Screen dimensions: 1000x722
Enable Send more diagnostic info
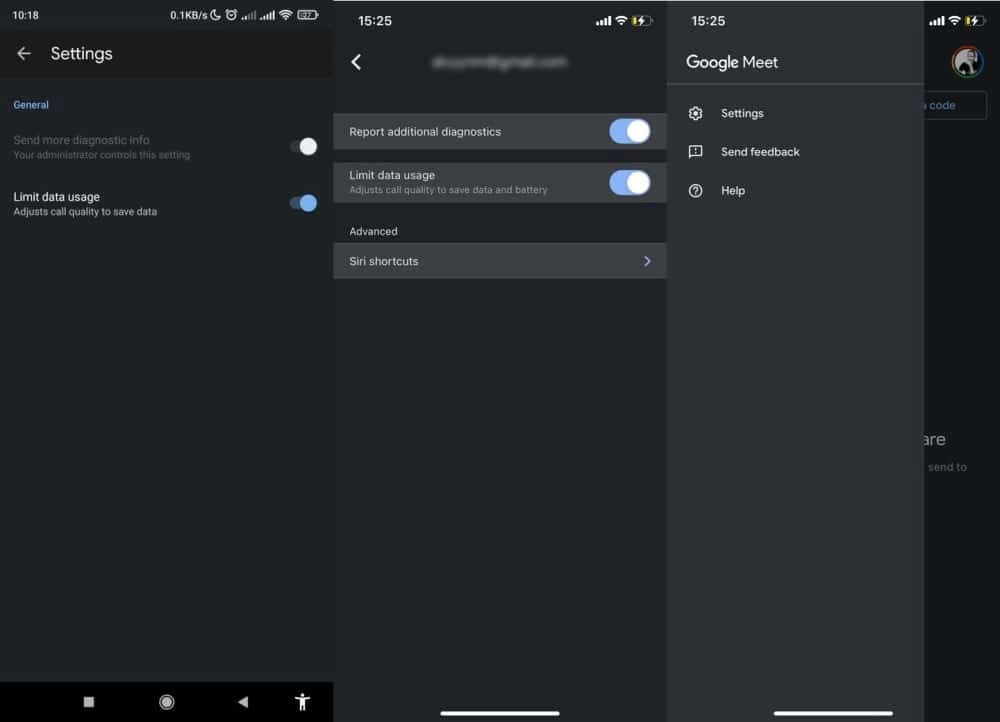tap(305, 146)
